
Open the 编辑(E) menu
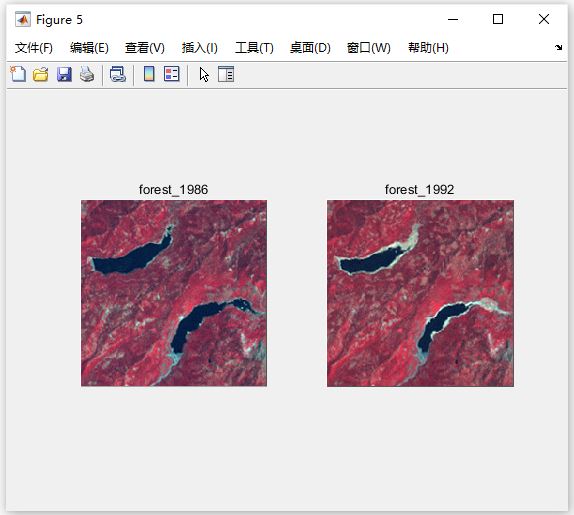[x=89, y=48]
